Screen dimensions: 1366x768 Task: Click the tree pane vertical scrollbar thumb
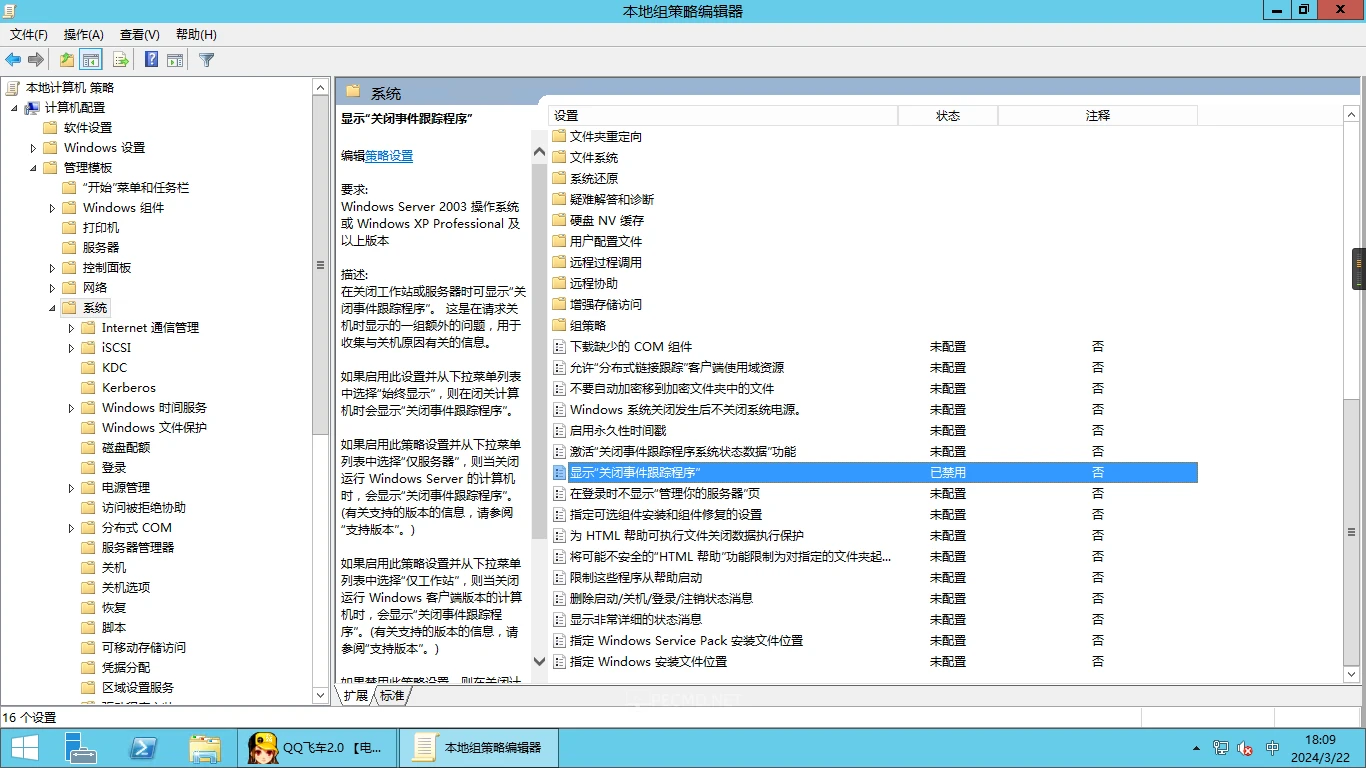pyautogui.click(x=321, y=266)
